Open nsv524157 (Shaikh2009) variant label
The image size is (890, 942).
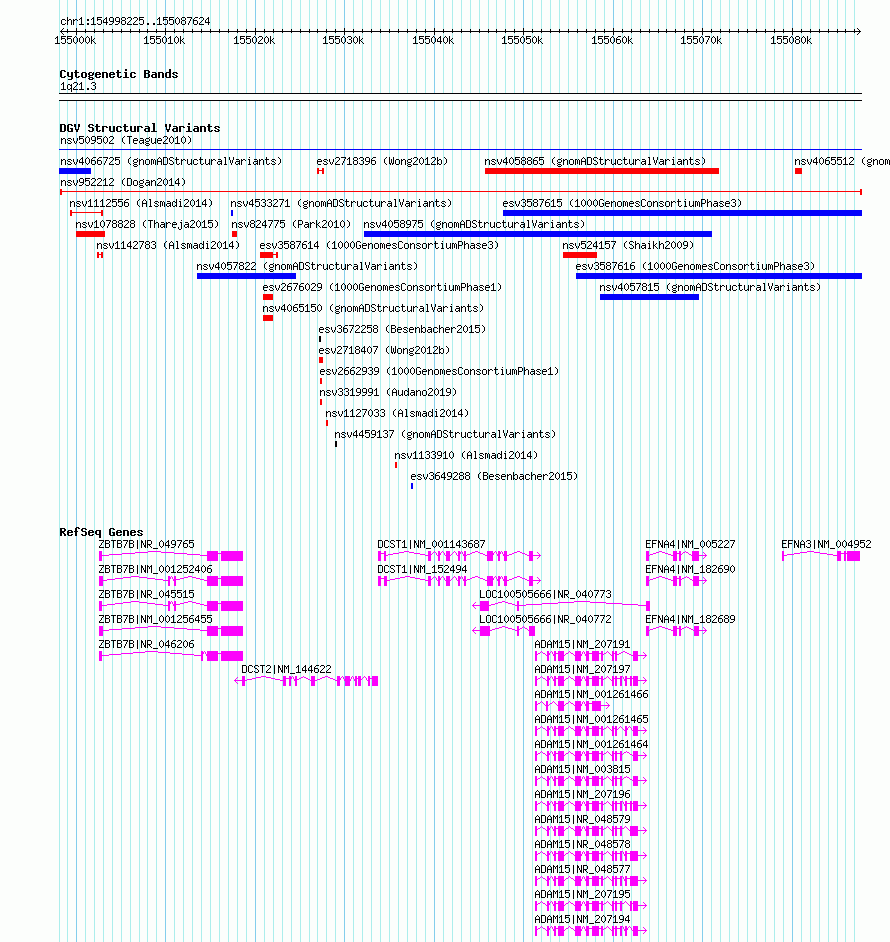click(628, 246)
